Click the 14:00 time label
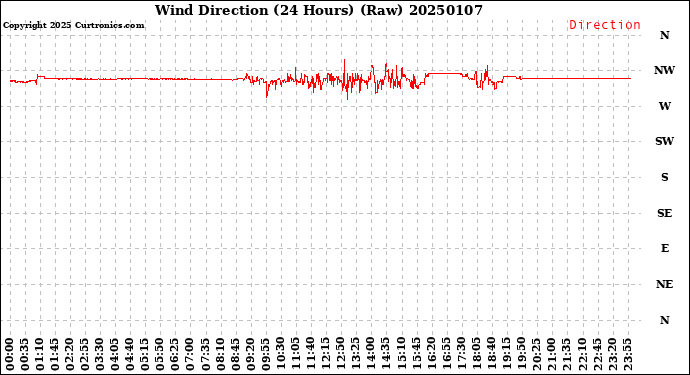 click(x=371, y=354)
